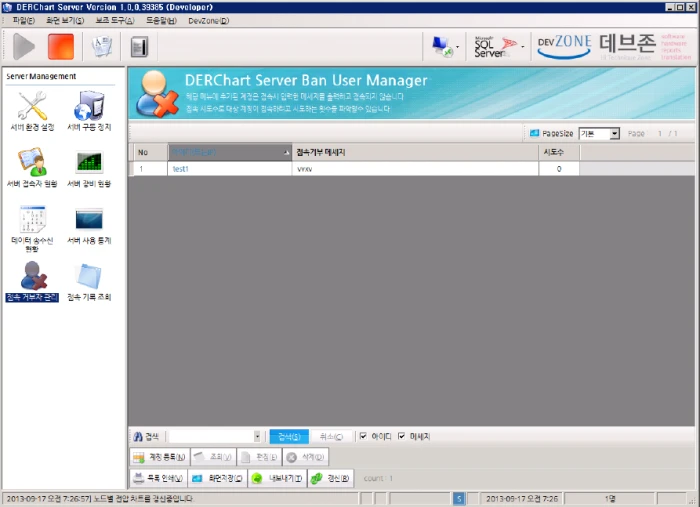Sort by the No column header
This screenshot has width=700, height=507.
[151, 152]
